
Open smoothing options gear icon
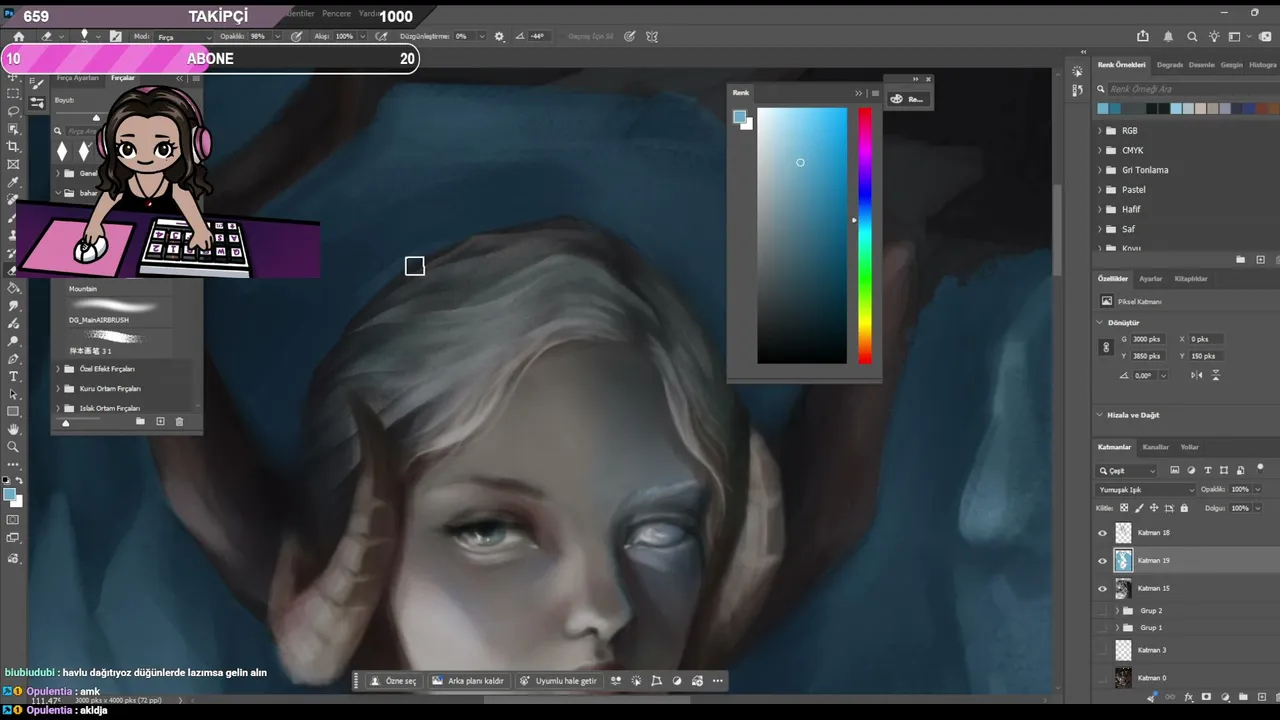499,36
